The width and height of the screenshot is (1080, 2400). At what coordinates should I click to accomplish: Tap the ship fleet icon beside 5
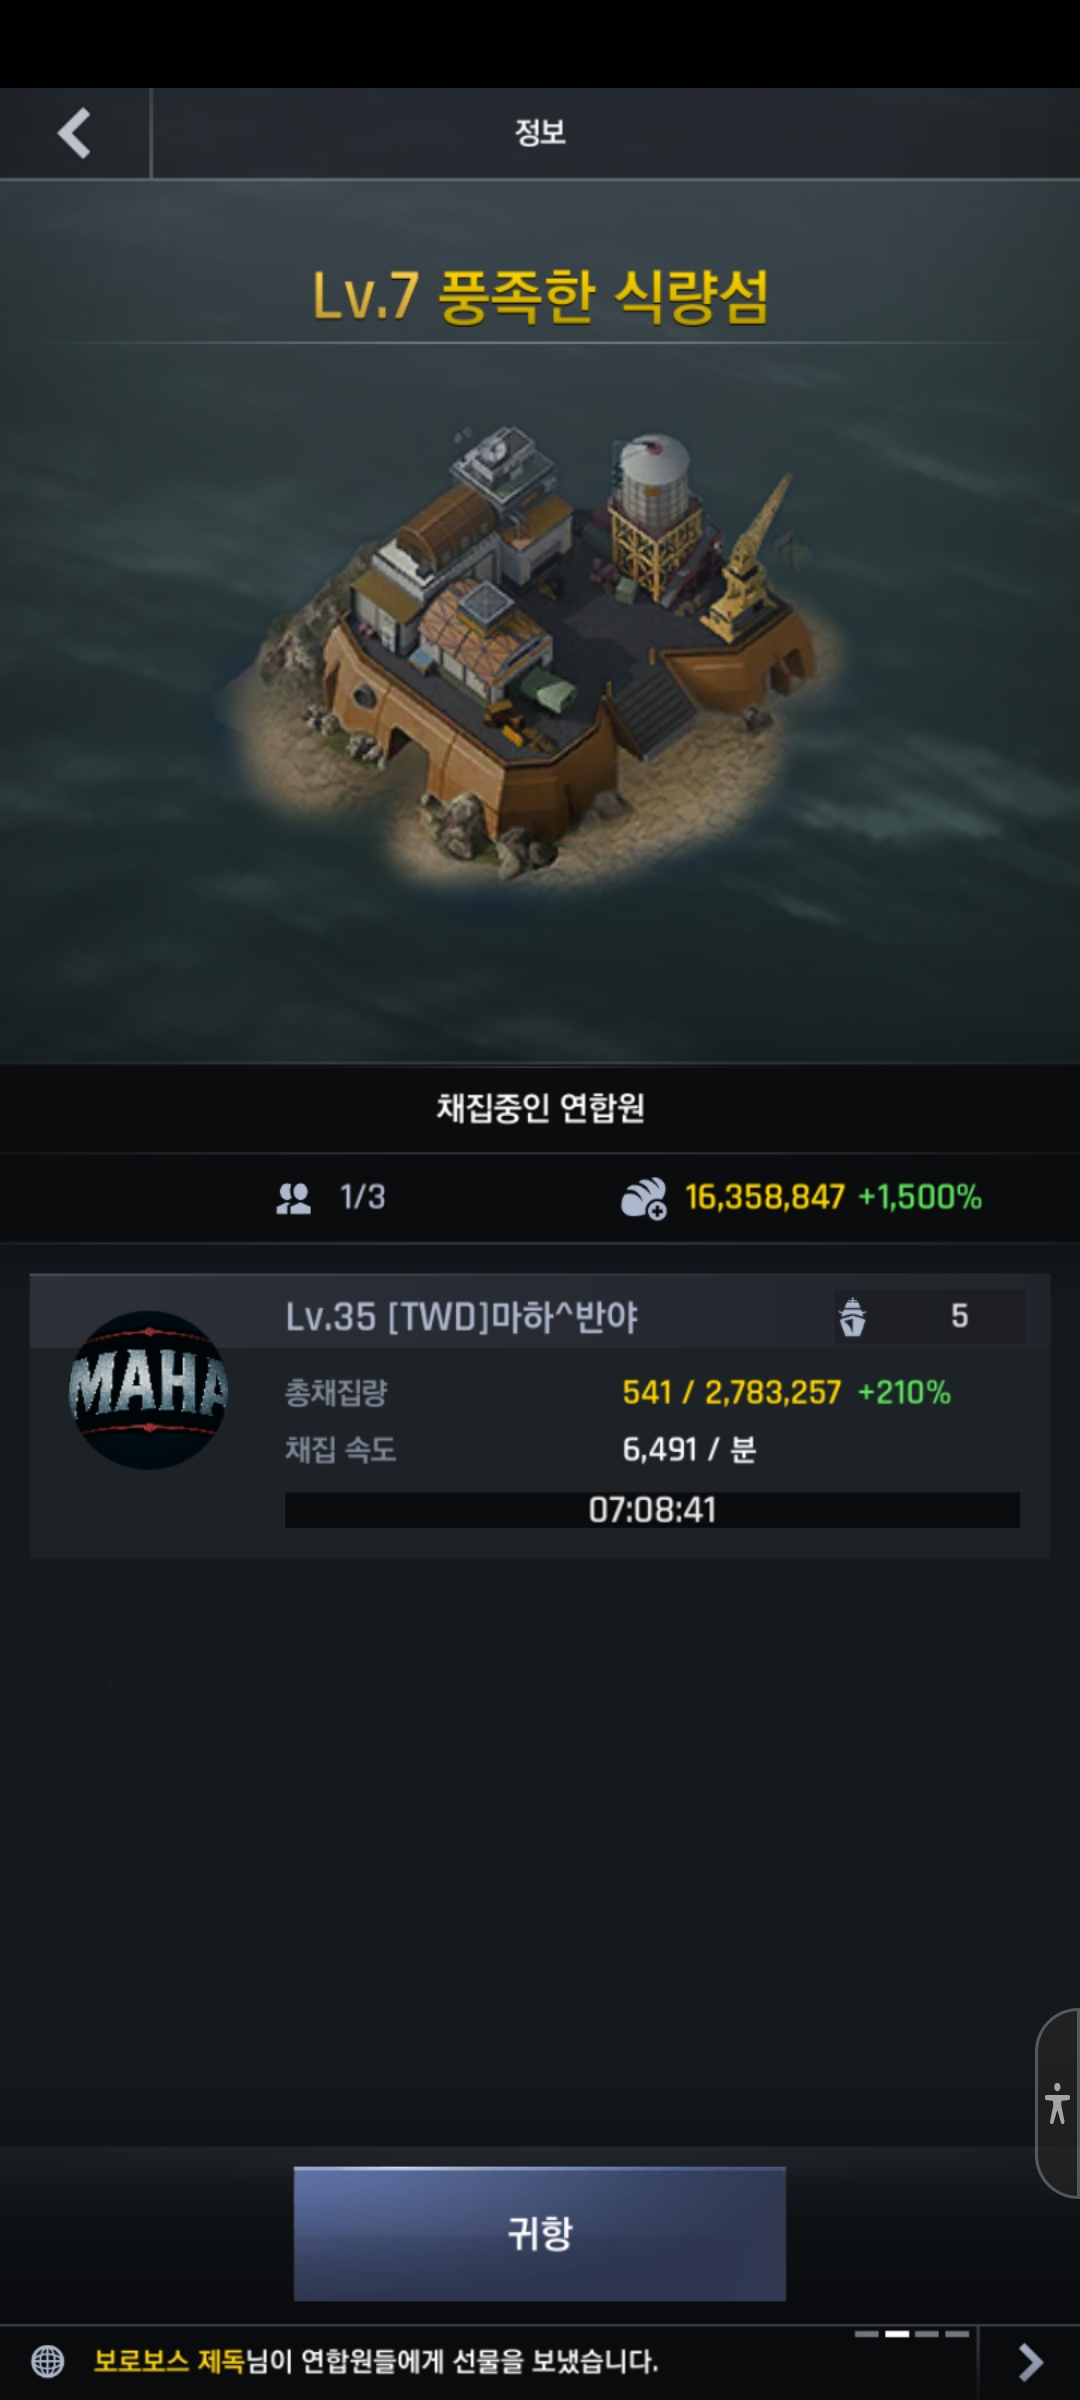[852, 1316]
